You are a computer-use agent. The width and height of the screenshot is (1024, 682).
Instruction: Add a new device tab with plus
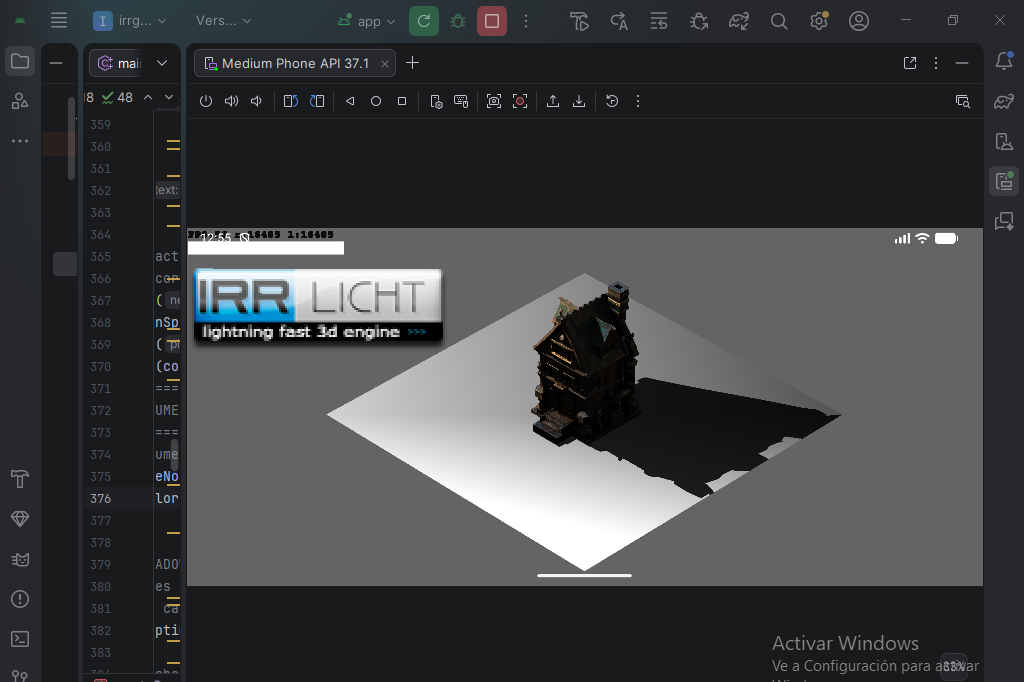[412, 63]
